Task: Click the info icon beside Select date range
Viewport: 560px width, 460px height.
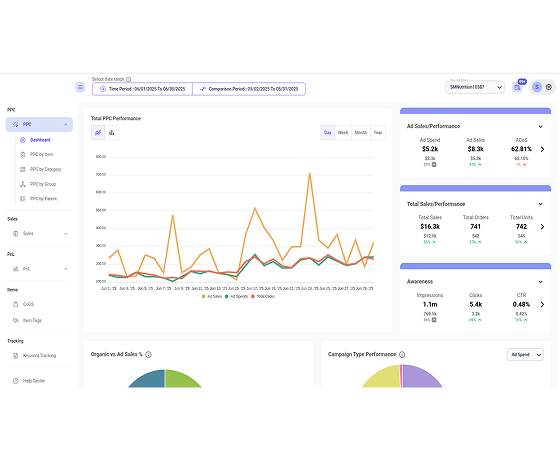Action: (129, 79)
